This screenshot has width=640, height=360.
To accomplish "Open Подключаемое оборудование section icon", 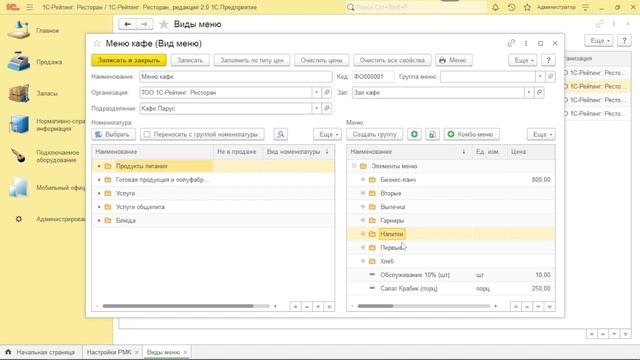I will click(18, 156).
